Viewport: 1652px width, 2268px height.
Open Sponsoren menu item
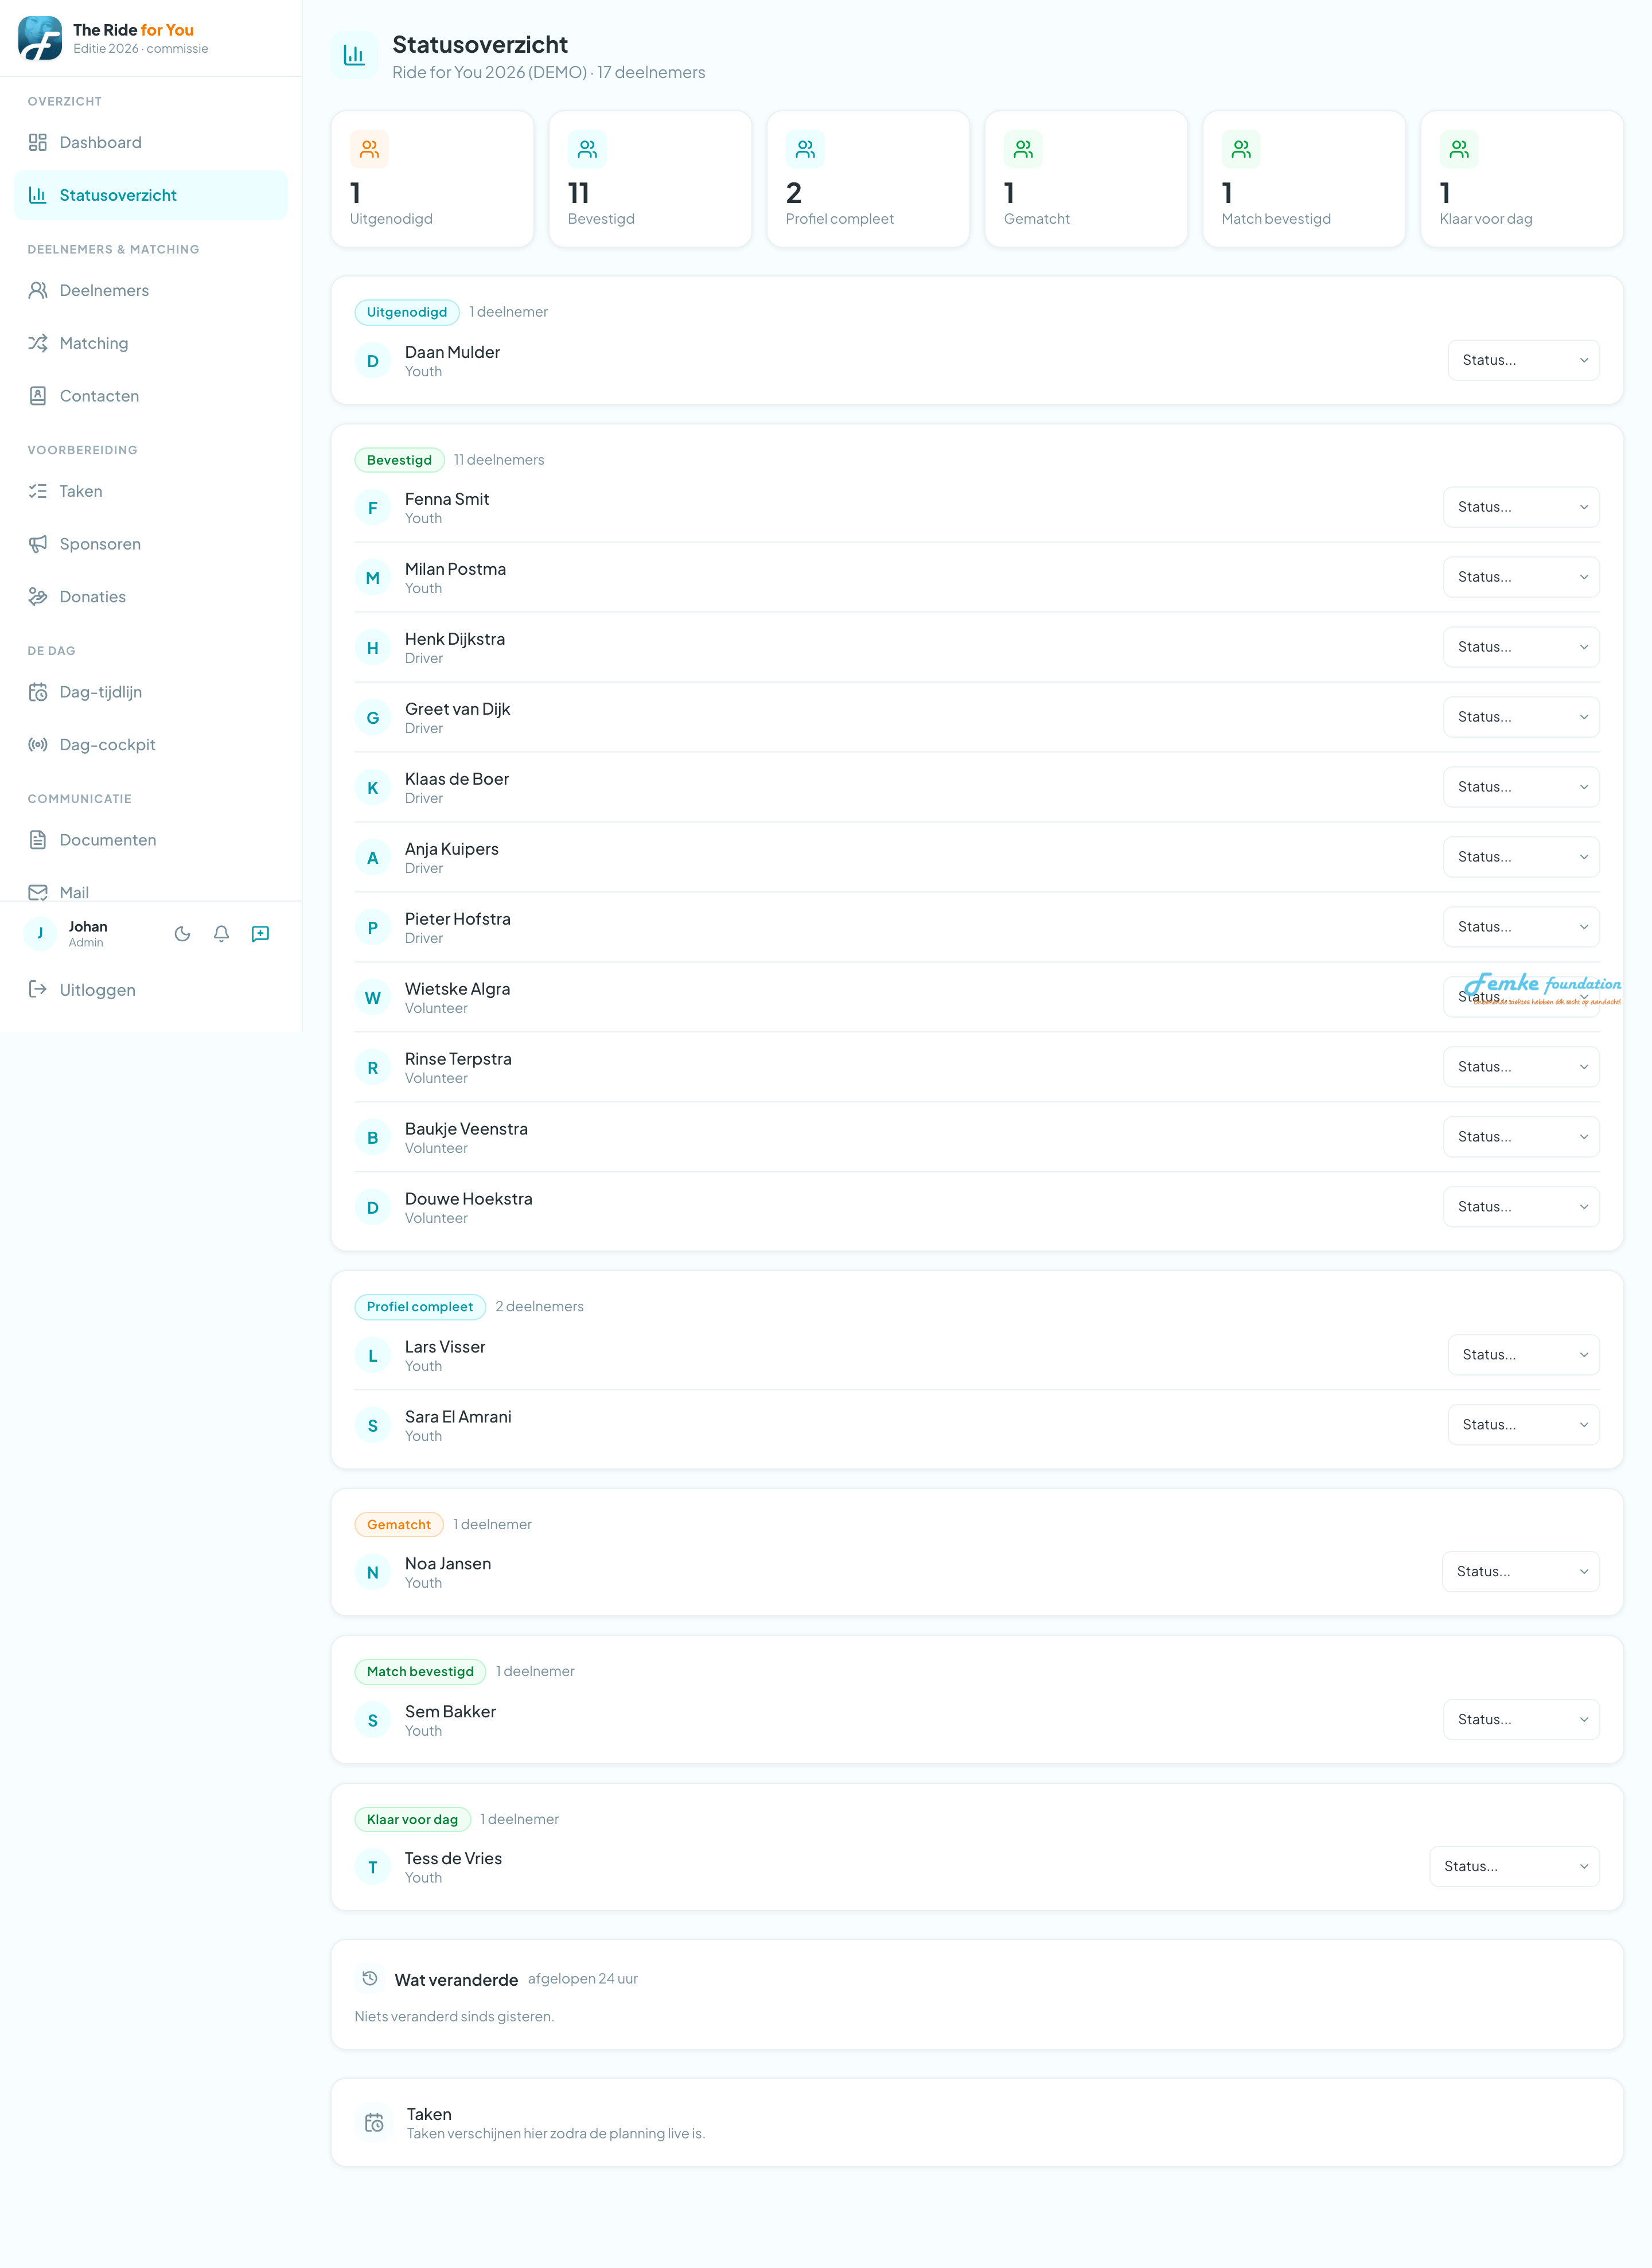151,544
